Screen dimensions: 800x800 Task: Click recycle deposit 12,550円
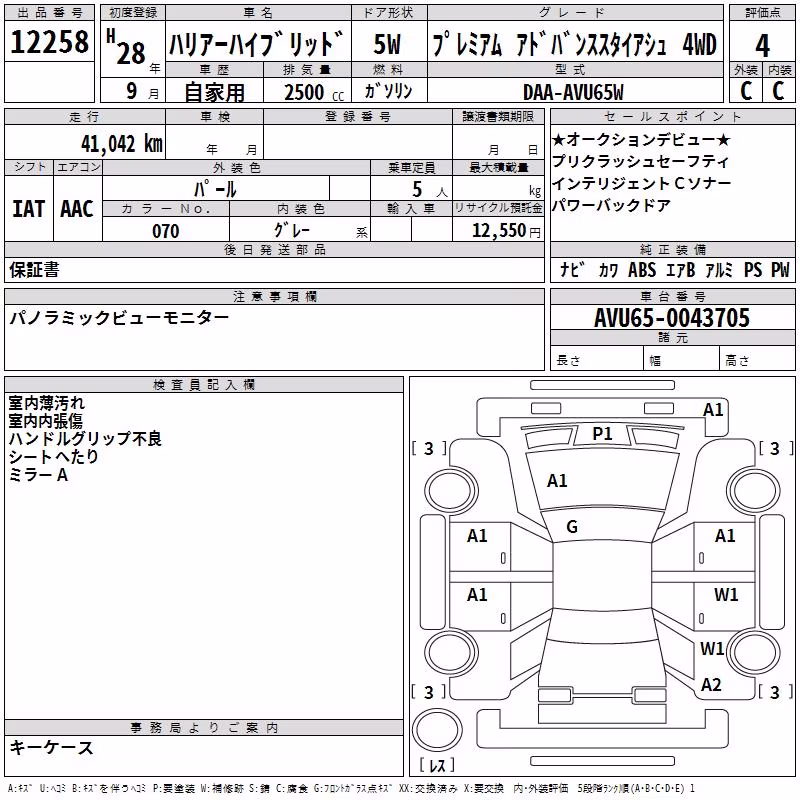click(x=506, y=231)
